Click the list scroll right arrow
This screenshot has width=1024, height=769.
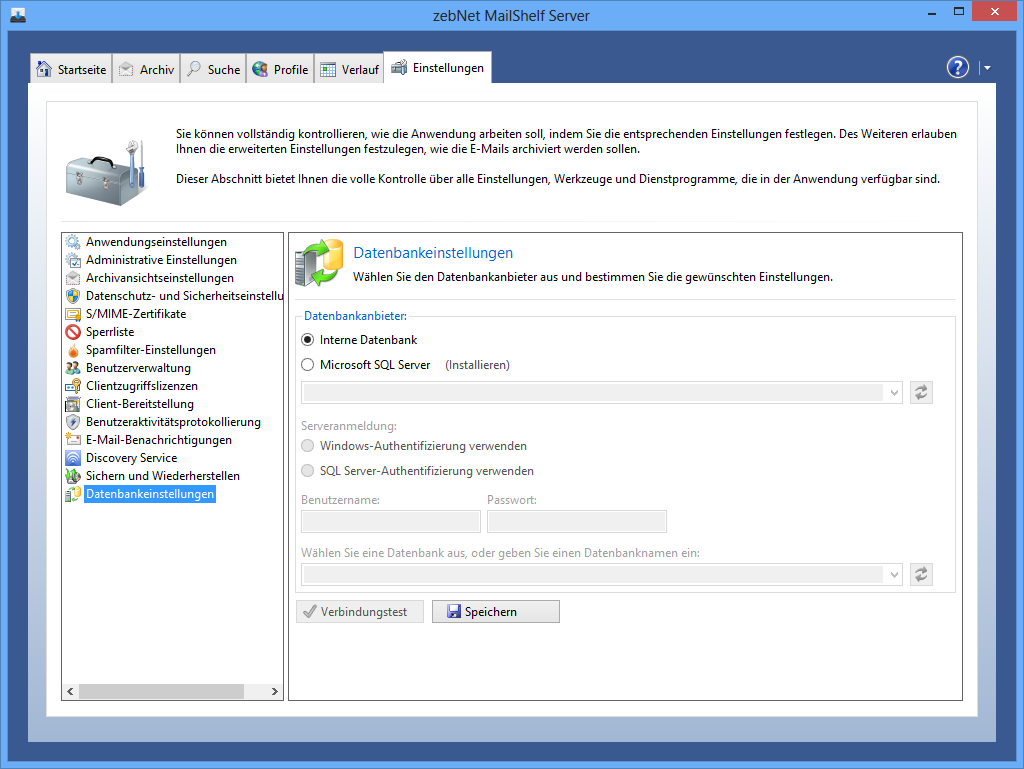pyautogui.click(x=274, y=691)
